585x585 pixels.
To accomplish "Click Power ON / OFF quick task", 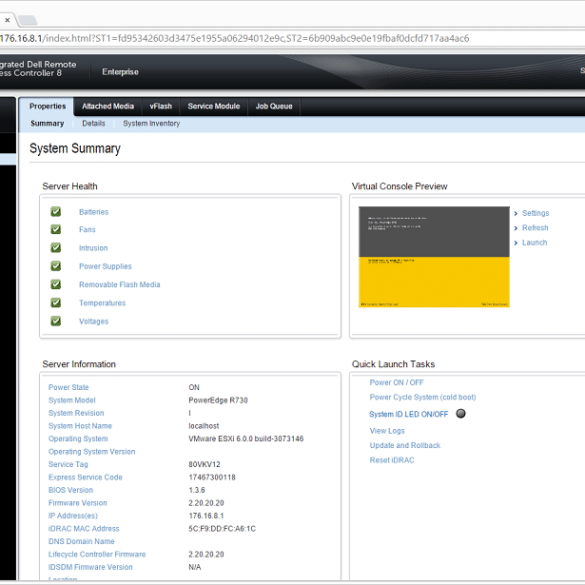I will tap(396, 382).
